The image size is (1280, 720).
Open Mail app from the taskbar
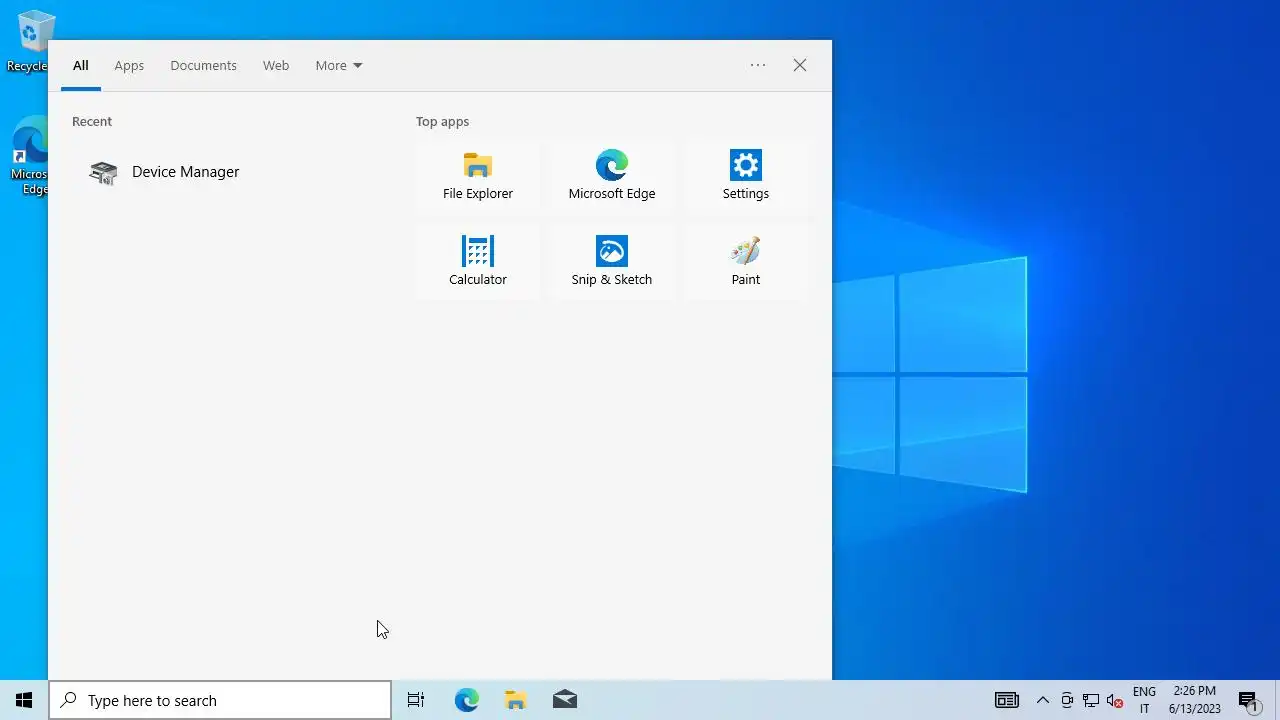564,700
